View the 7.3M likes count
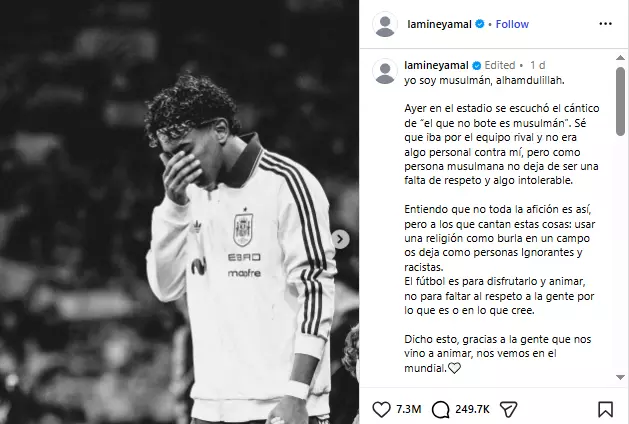 [408, 409]
